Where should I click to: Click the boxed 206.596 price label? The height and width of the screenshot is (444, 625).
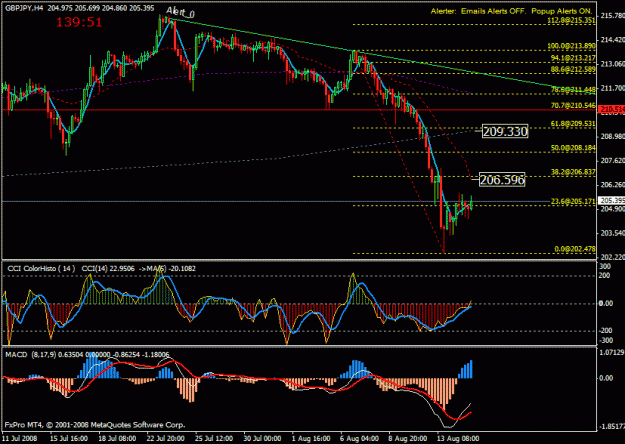coord(502,180)
